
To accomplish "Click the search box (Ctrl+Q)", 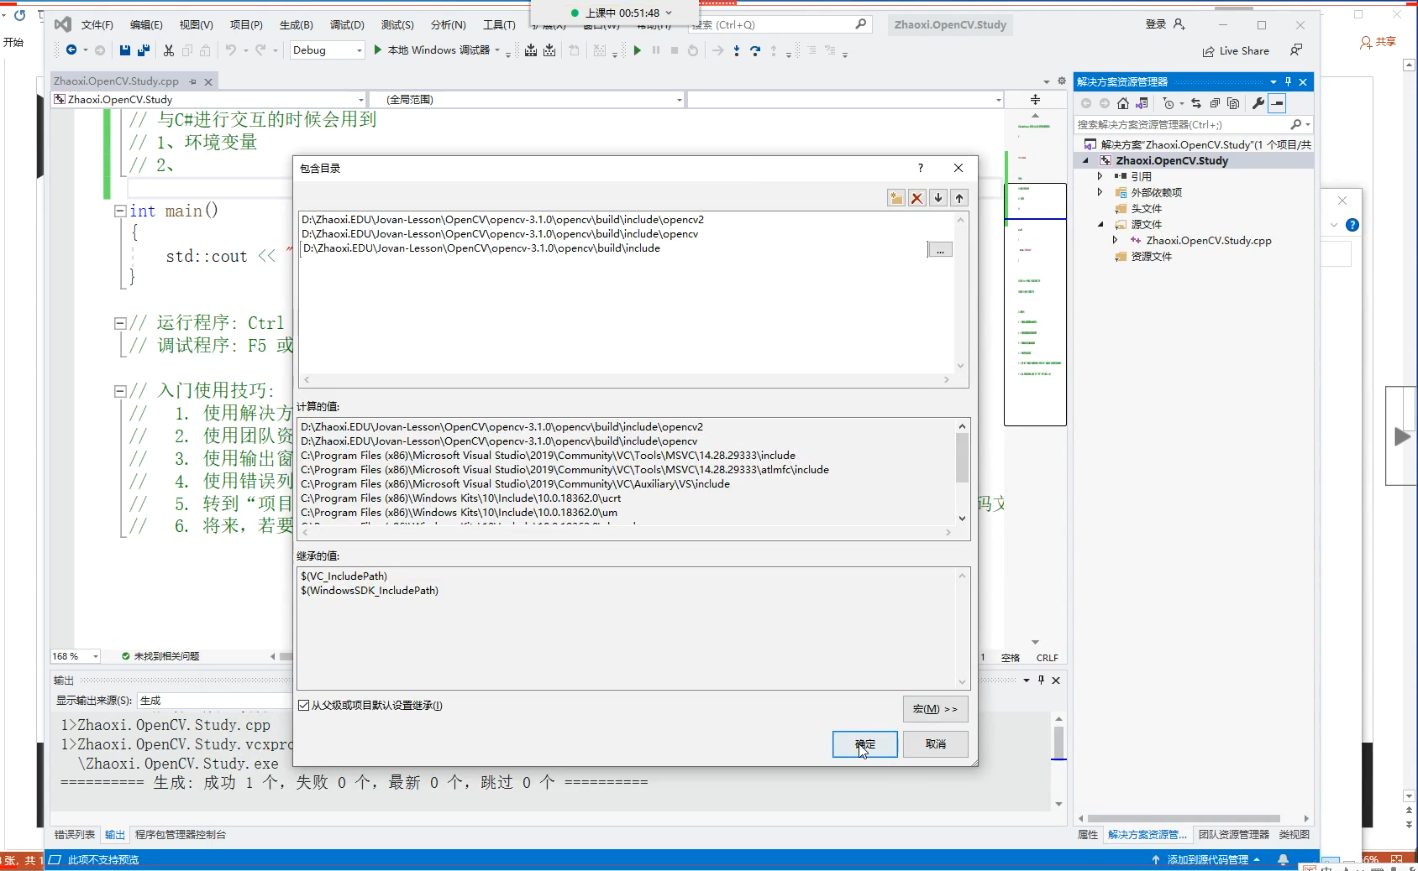I will [x=780, y=24].
